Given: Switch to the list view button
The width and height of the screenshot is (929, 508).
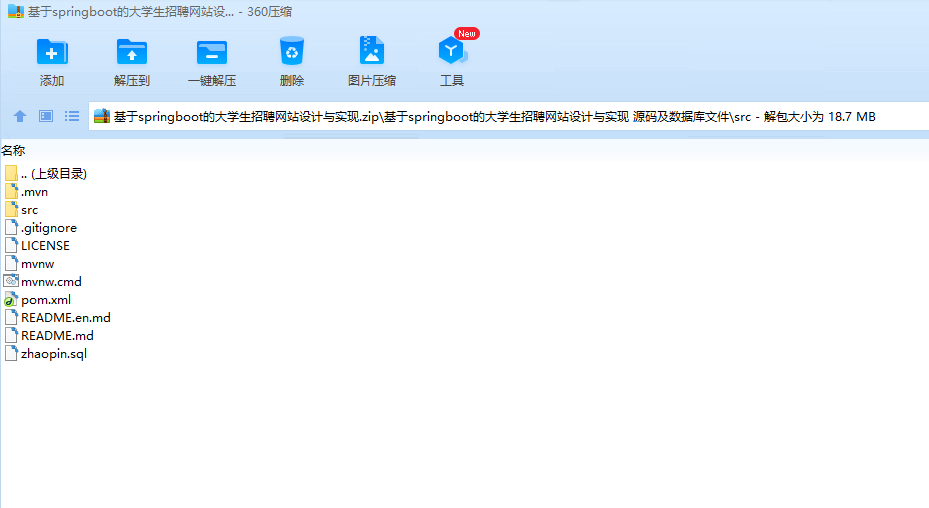Looking at the screenshot, I should pyautogui.click(x=72, y=116).
